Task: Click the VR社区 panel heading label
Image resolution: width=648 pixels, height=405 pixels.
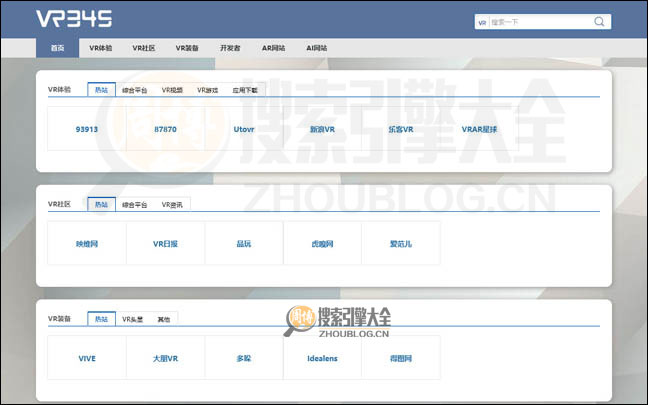Action: pos(60,204)
